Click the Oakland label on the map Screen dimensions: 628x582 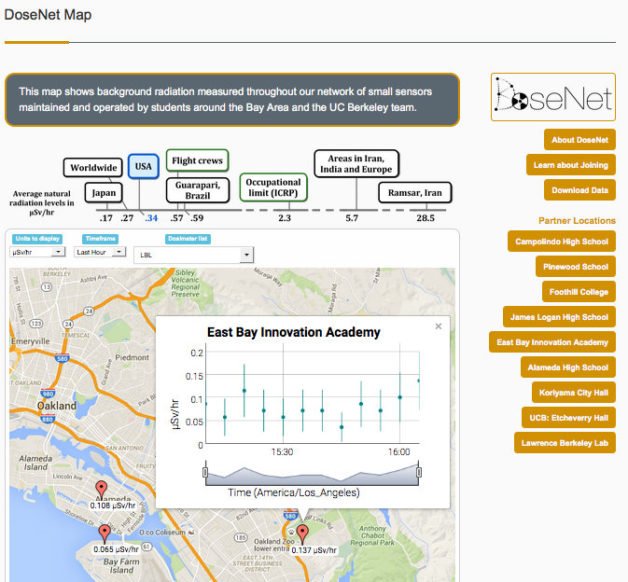[56, 406]
